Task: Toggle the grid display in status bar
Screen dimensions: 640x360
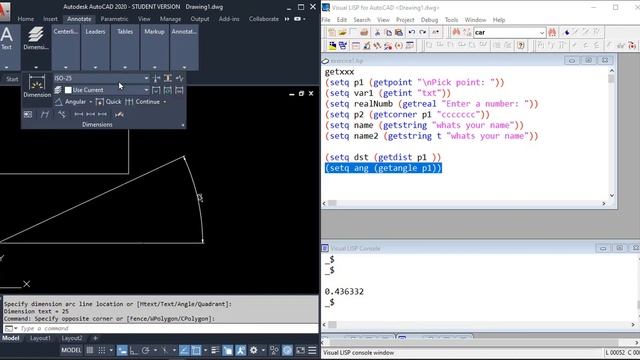Action: tap(90, 350)
